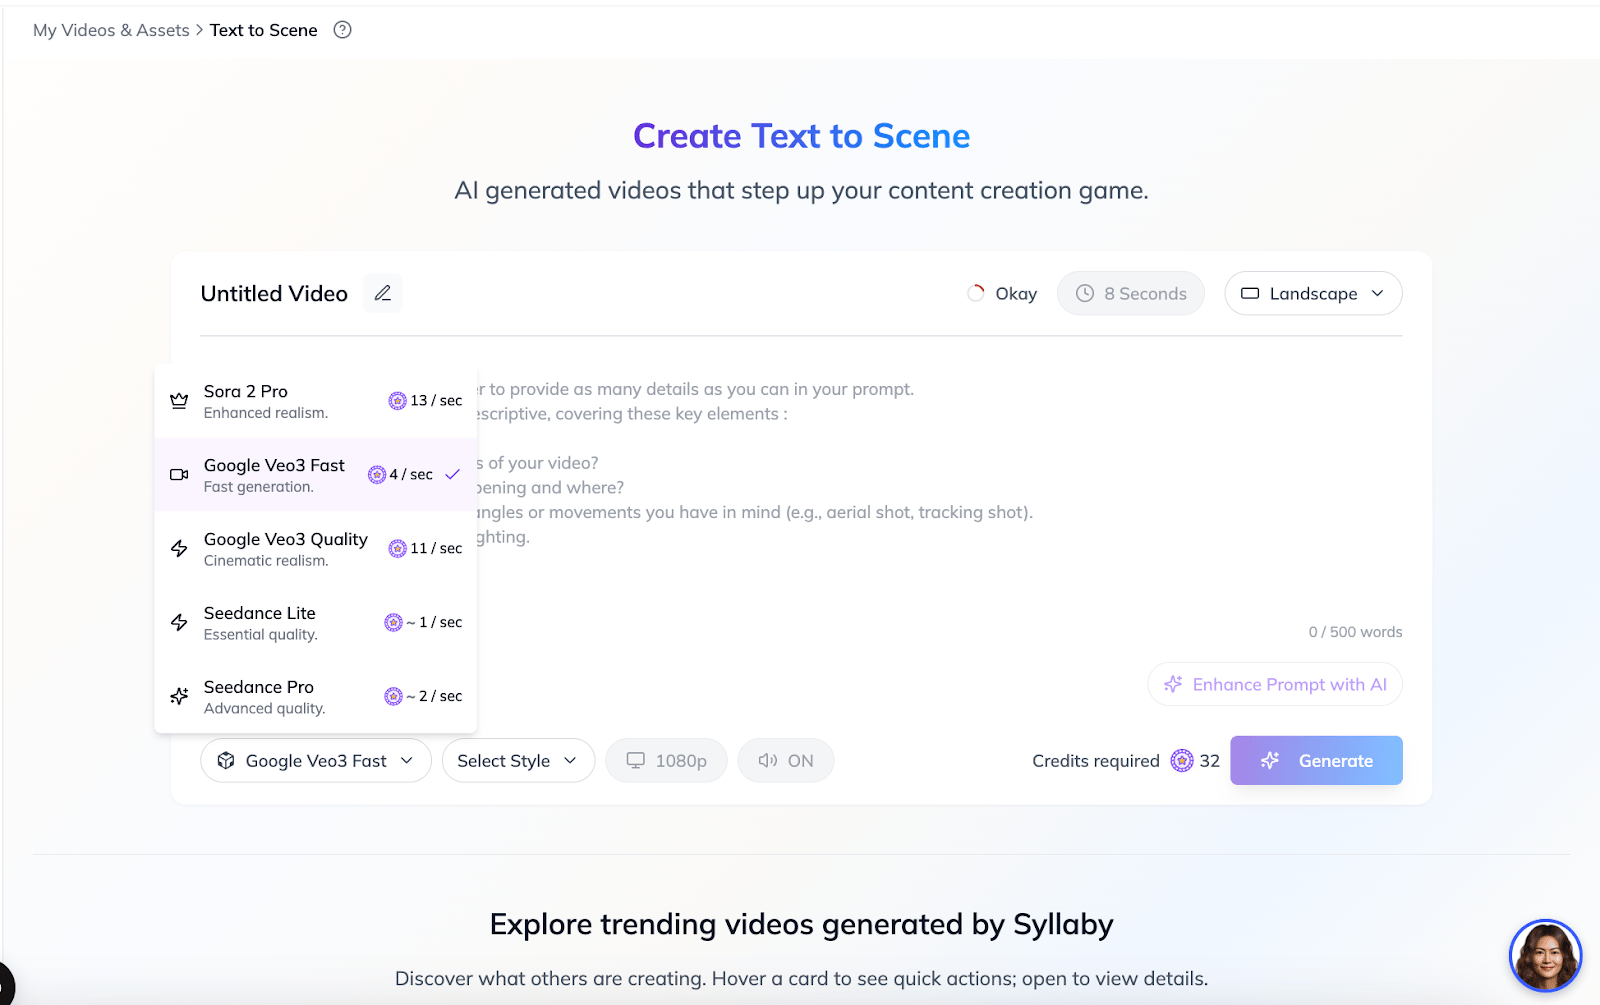Click the ~ 1 / sec price text
Screen dimensions: 1600x1005
434,623
